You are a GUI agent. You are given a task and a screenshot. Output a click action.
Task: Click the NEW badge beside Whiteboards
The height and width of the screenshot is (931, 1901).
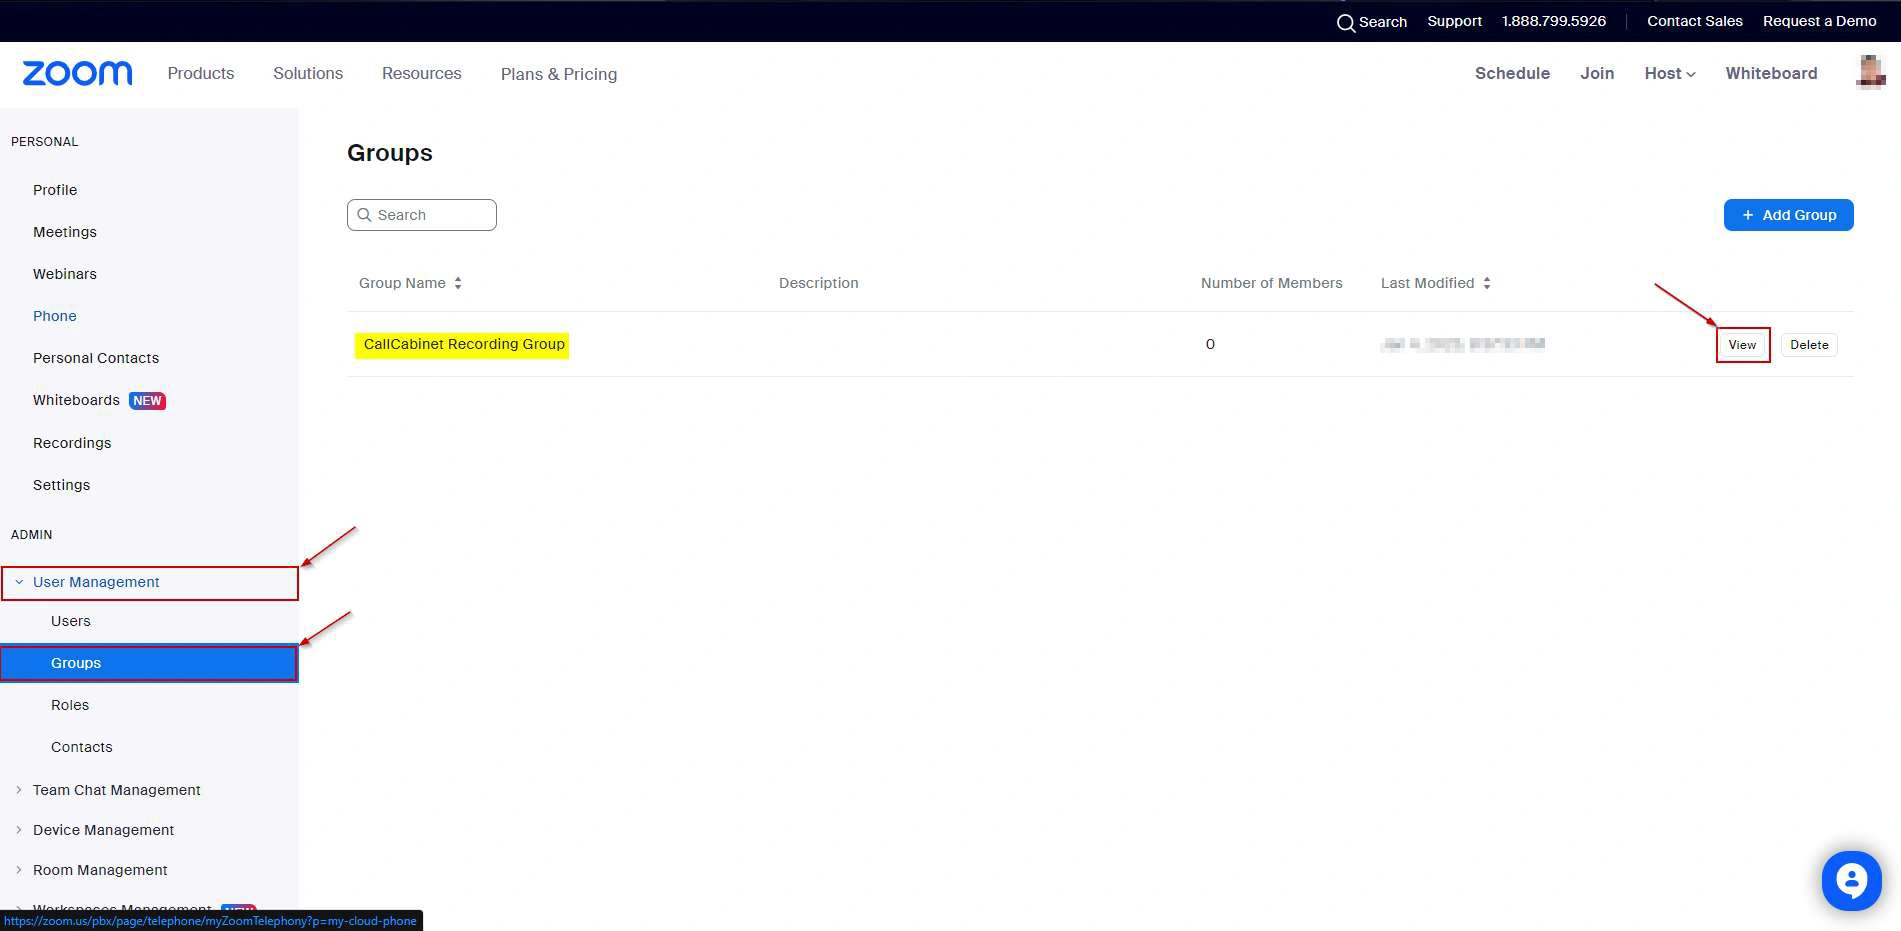[147, 401]
